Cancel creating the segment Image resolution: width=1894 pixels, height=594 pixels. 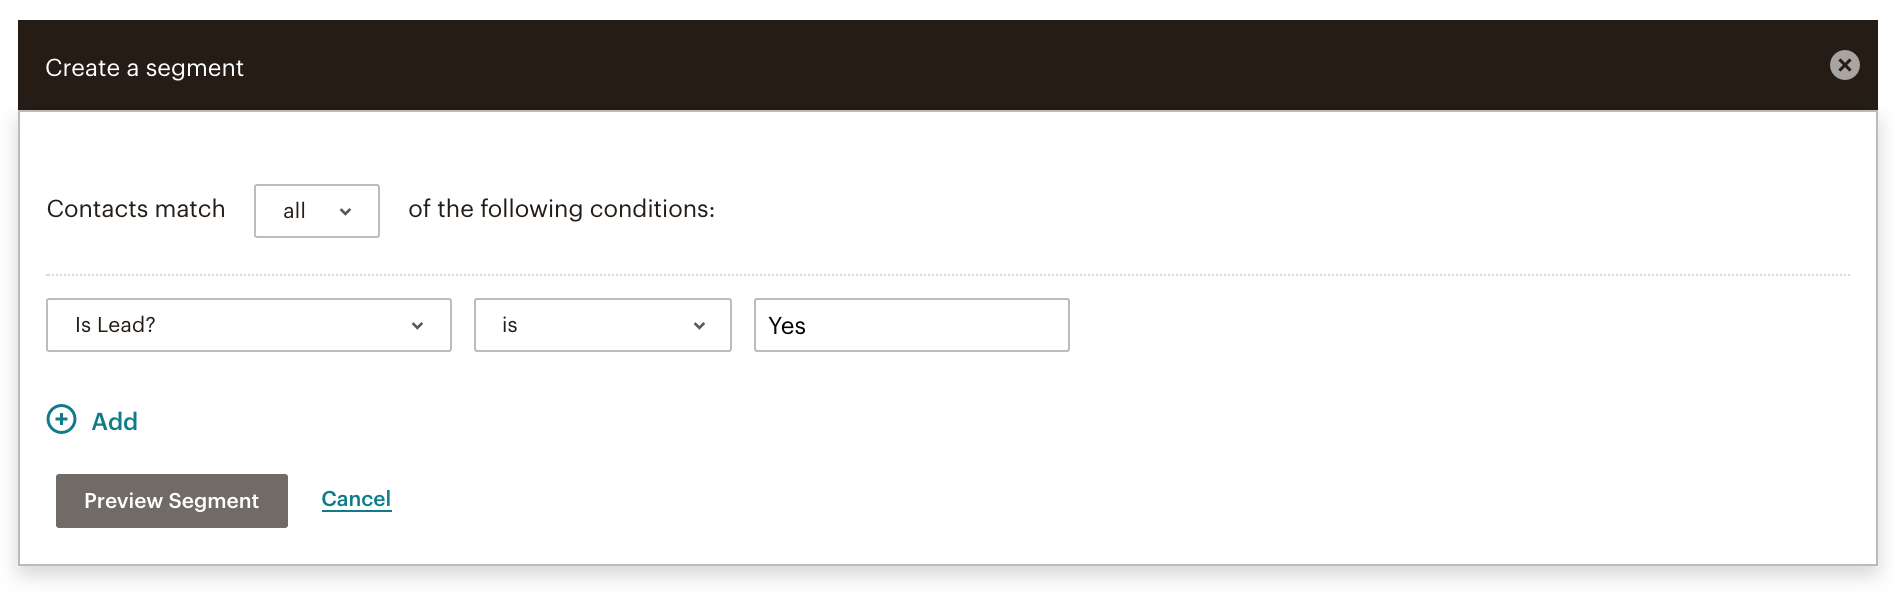click(x=356, y=498)
